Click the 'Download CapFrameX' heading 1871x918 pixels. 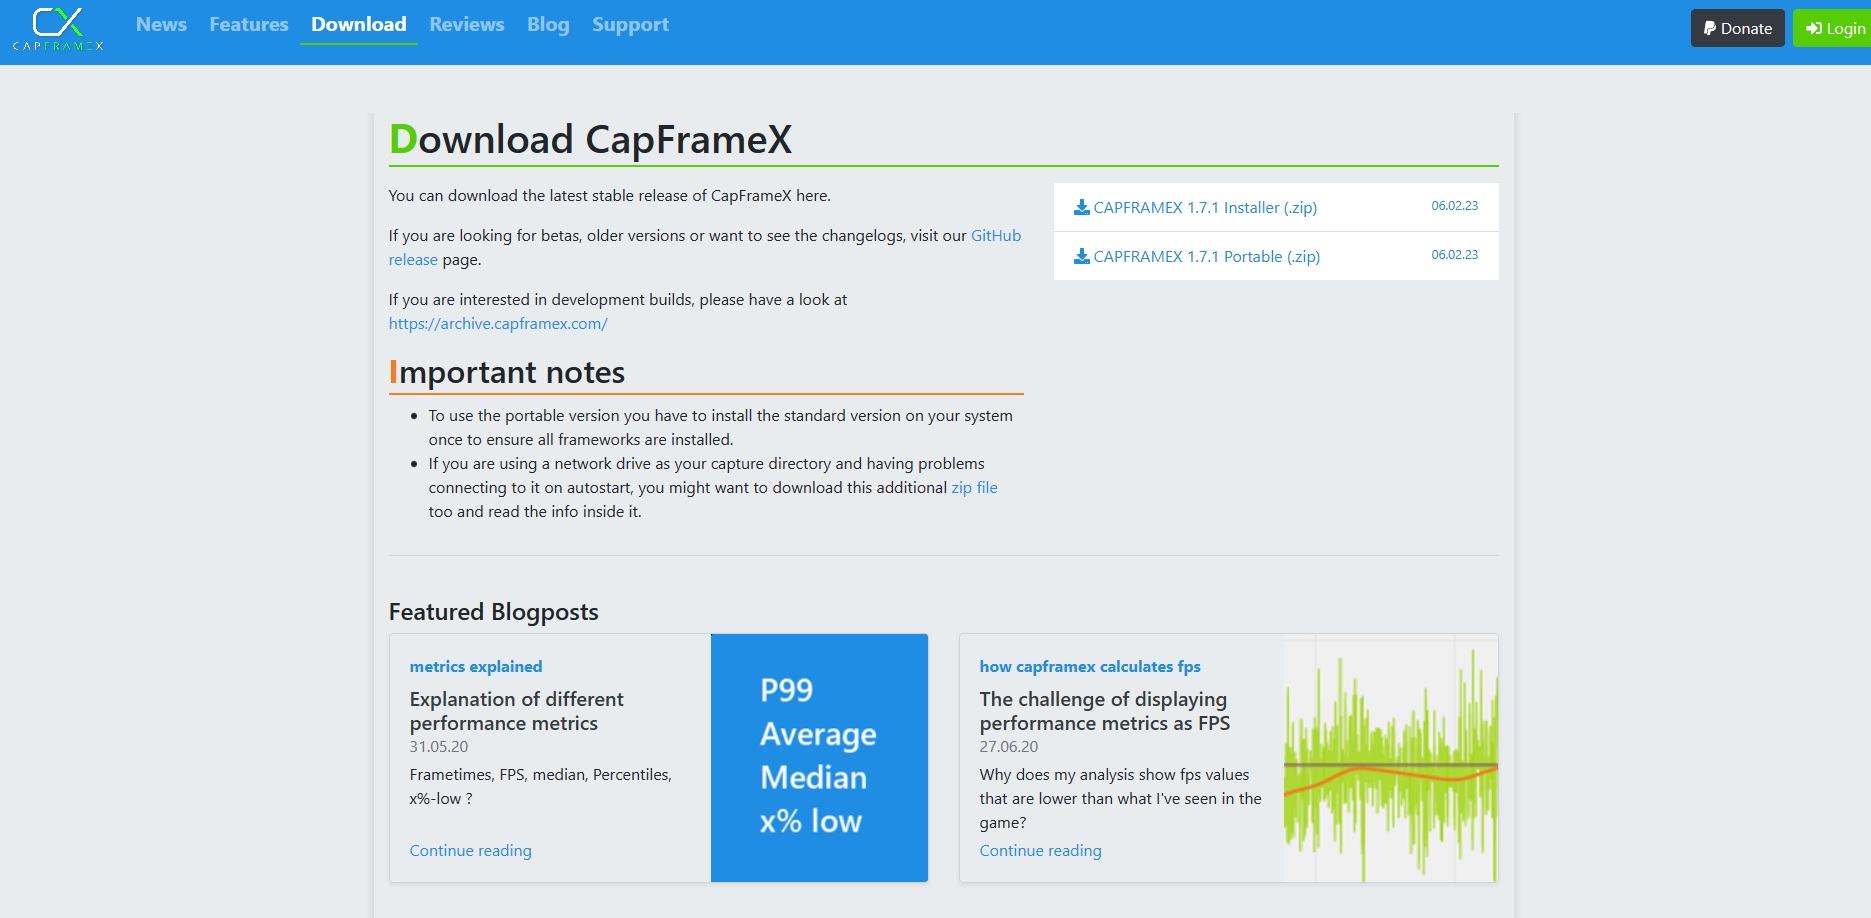coord(590,139)
